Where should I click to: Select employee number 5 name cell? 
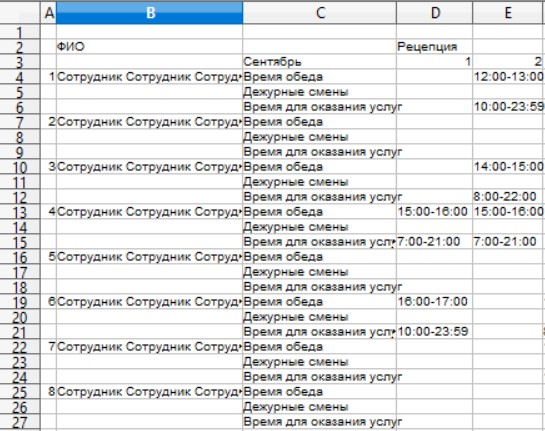(x=149, y=257)
